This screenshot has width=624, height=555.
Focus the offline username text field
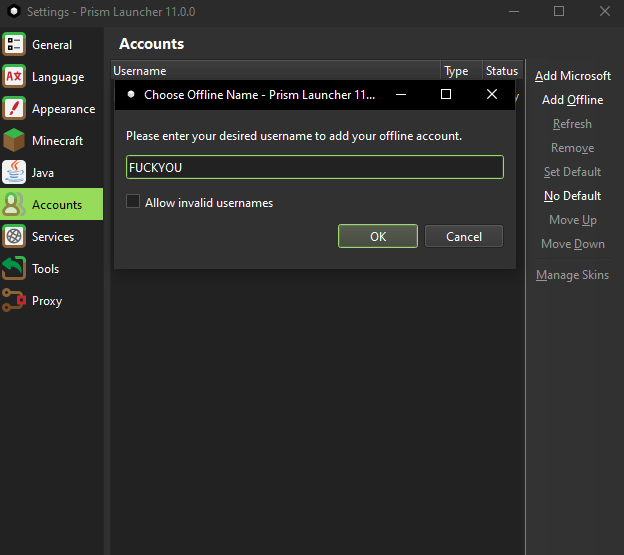click(315, 167)
